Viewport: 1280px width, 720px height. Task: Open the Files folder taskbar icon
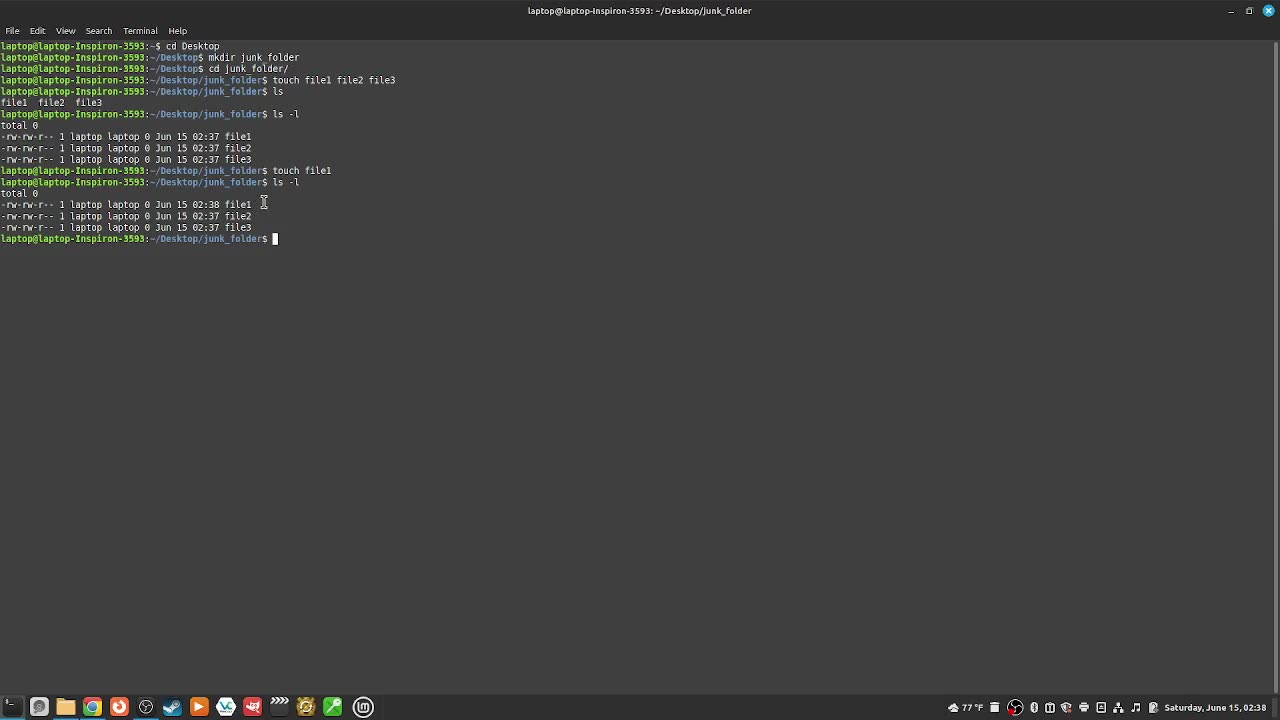point(66,707)
